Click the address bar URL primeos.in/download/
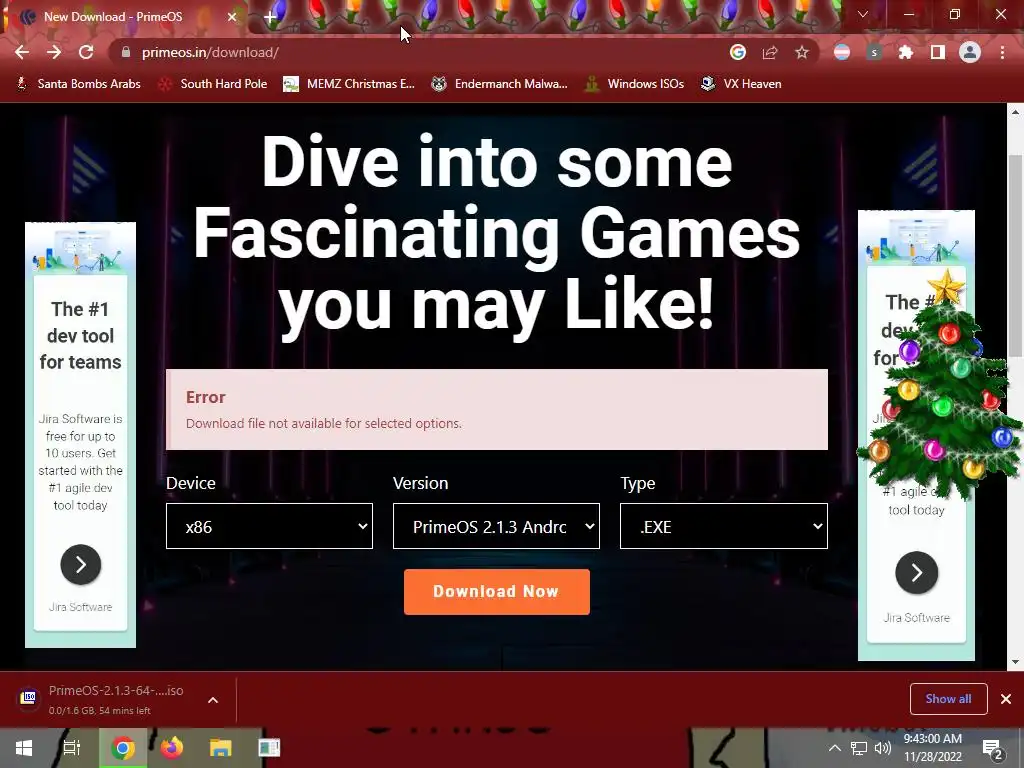Screen dimensions: 1024x768 [210, 52]
